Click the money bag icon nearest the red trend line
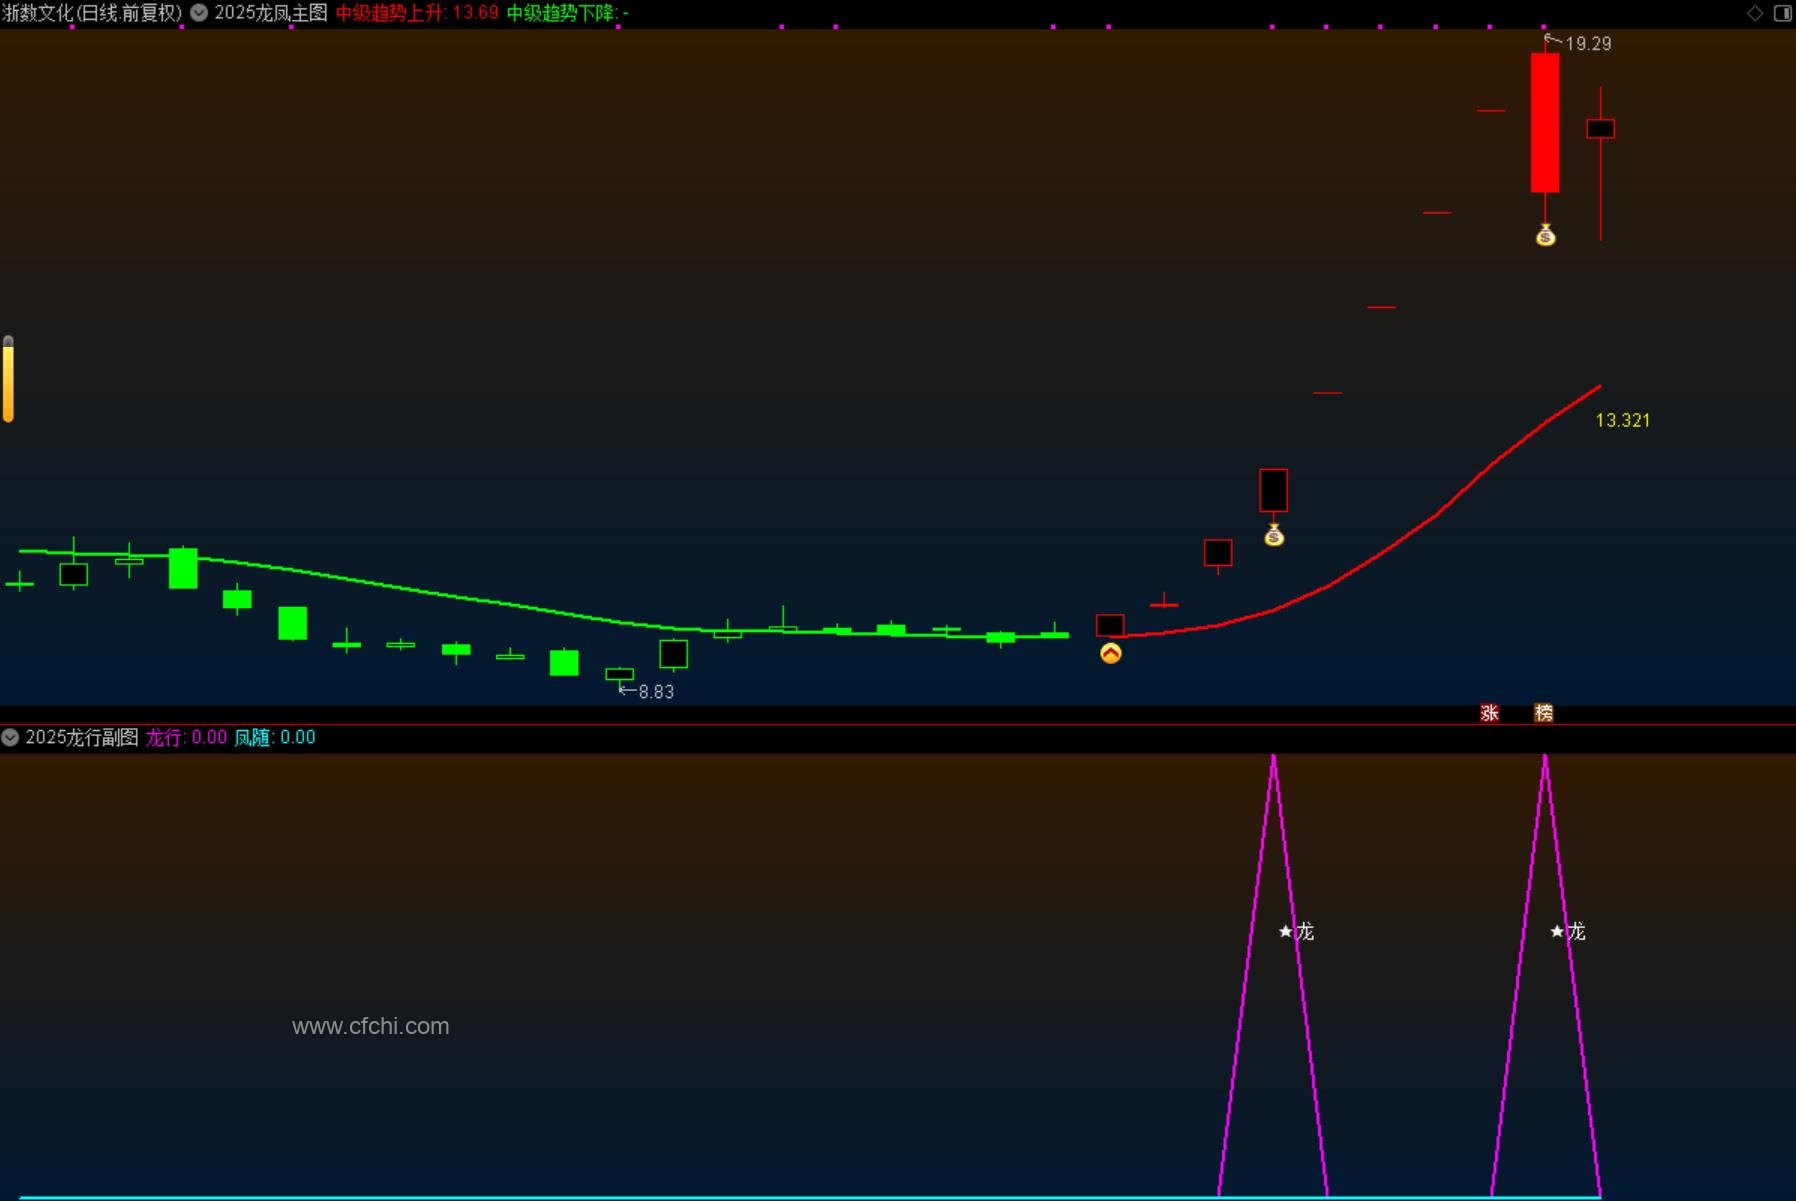Image resolution: width=1796 pixels, height=1201 pixels. [x=1273, y=535]
